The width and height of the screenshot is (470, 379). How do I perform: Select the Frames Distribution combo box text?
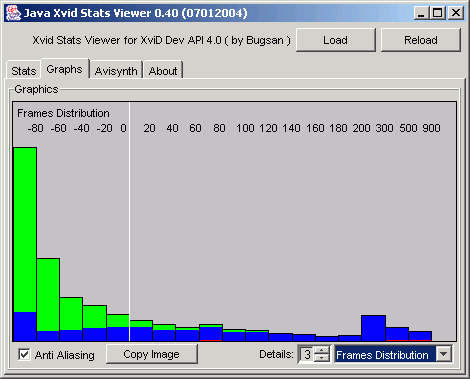pos(382,355)
